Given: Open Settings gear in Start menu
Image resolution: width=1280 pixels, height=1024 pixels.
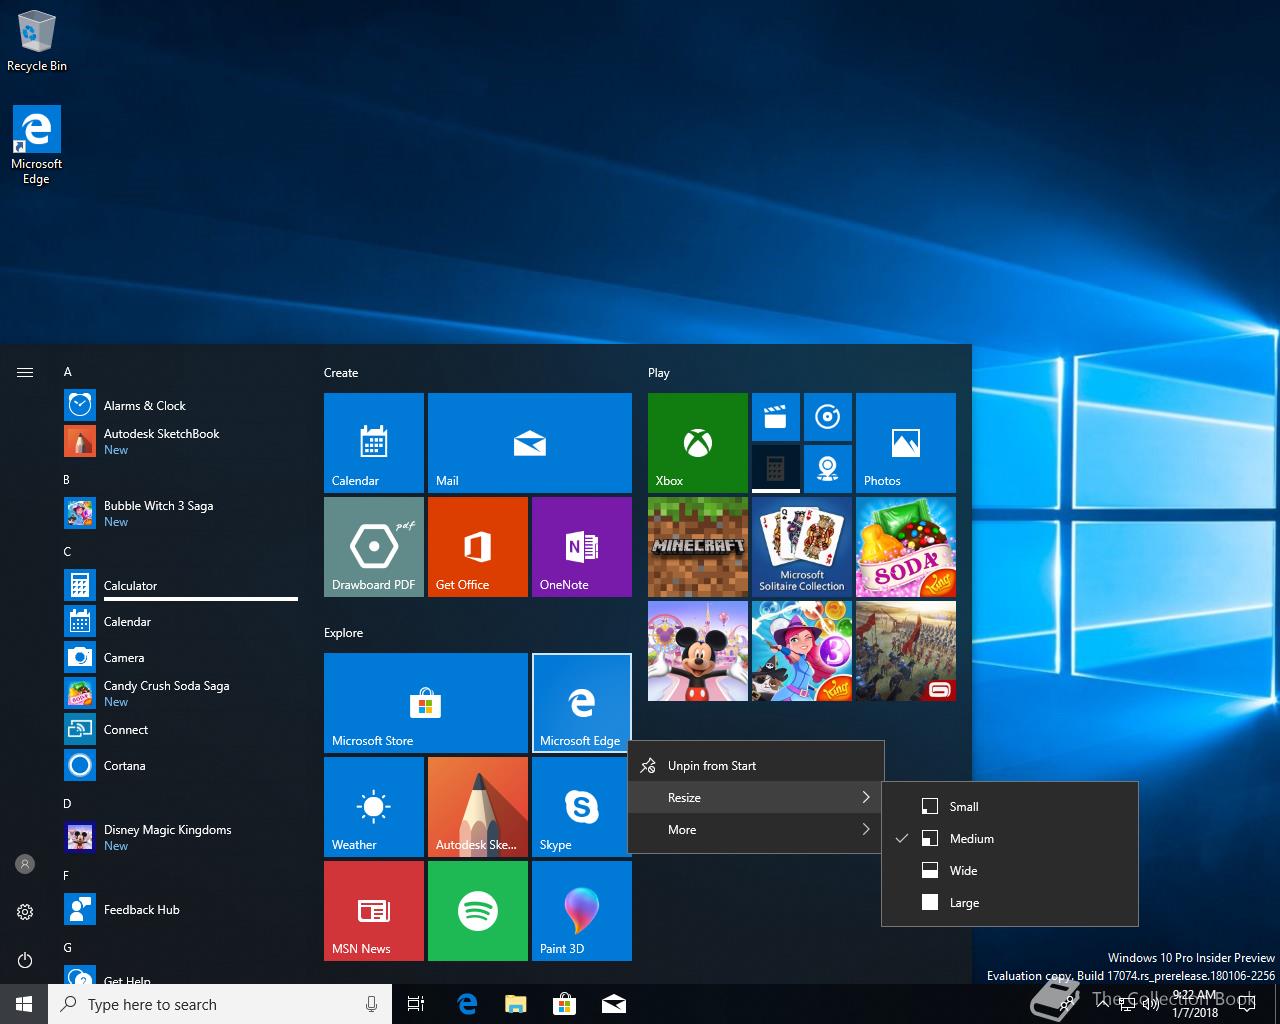Looking at the screenshot, I should tap(25, 912).
